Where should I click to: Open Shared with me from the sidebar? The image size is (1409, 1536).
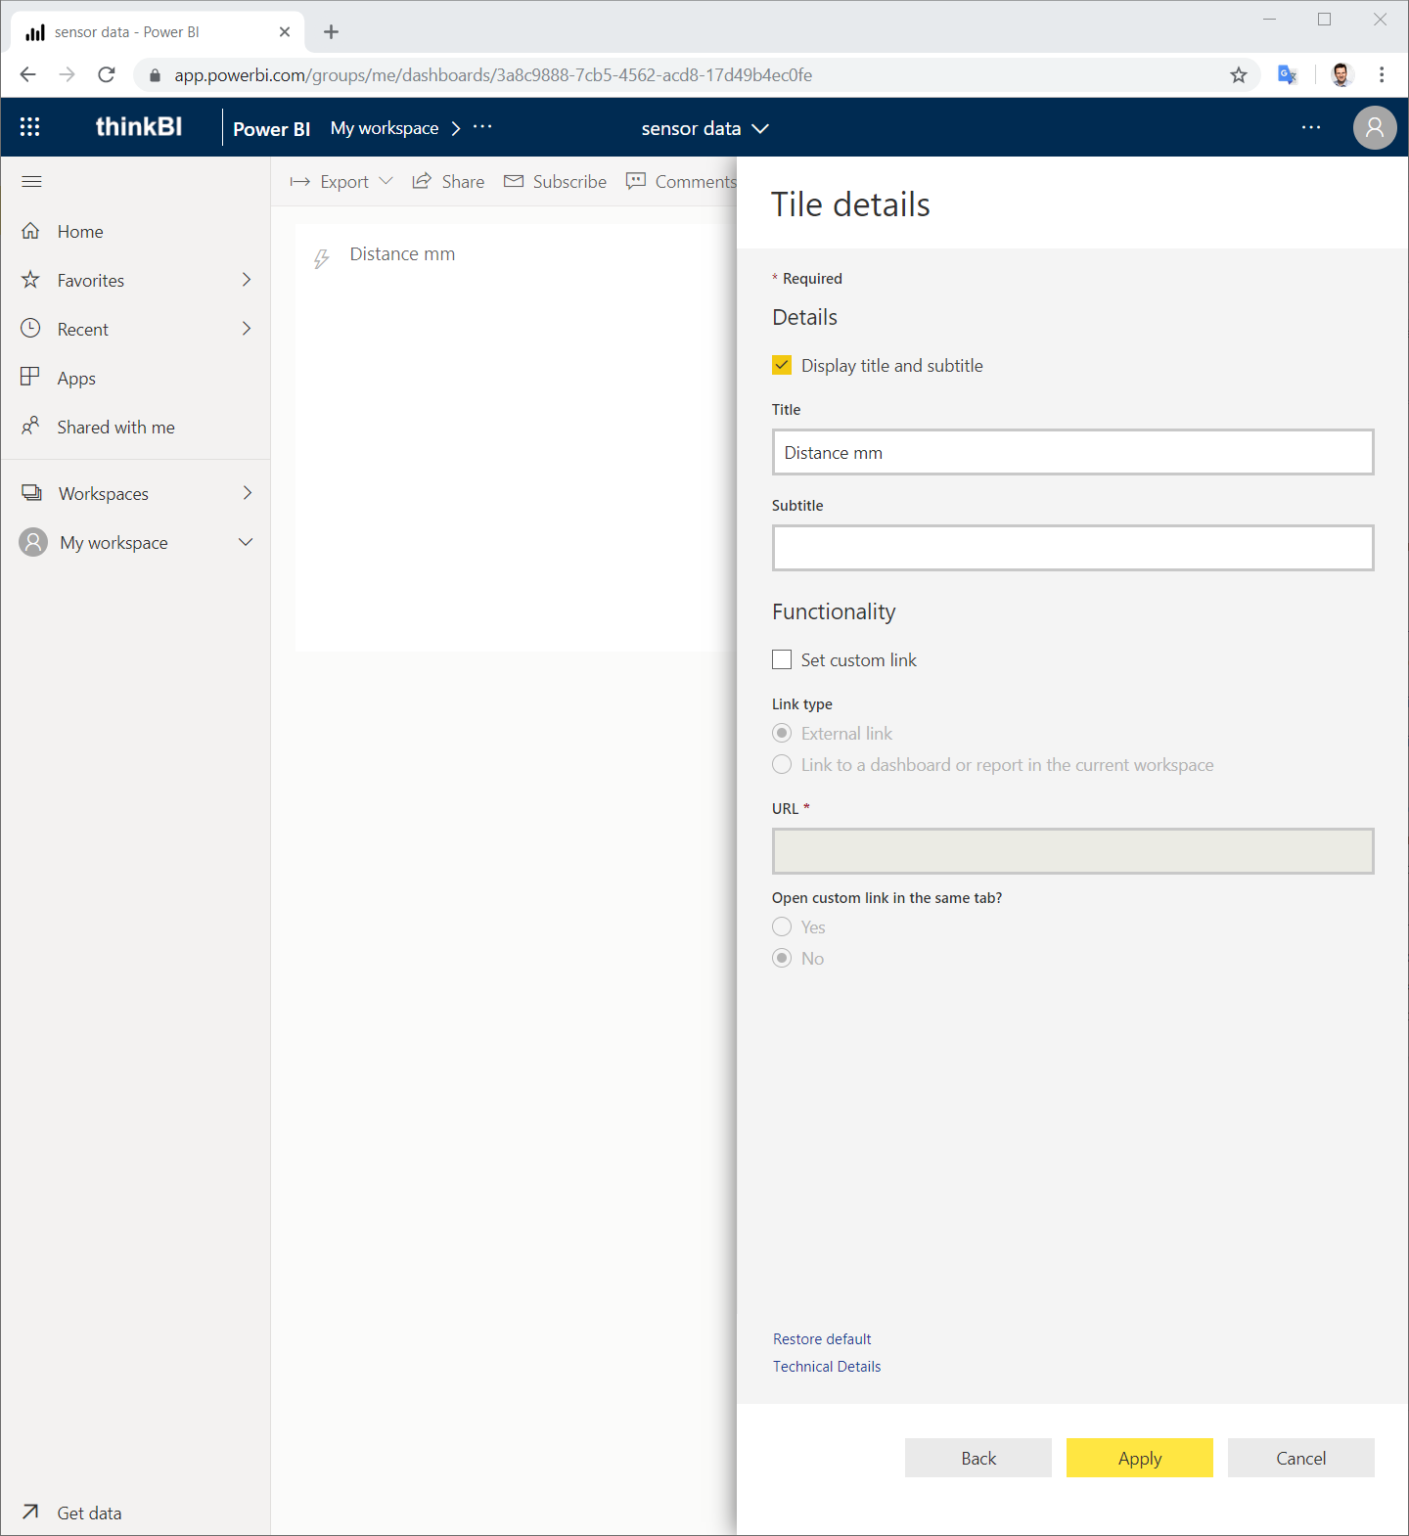point(31,426)
